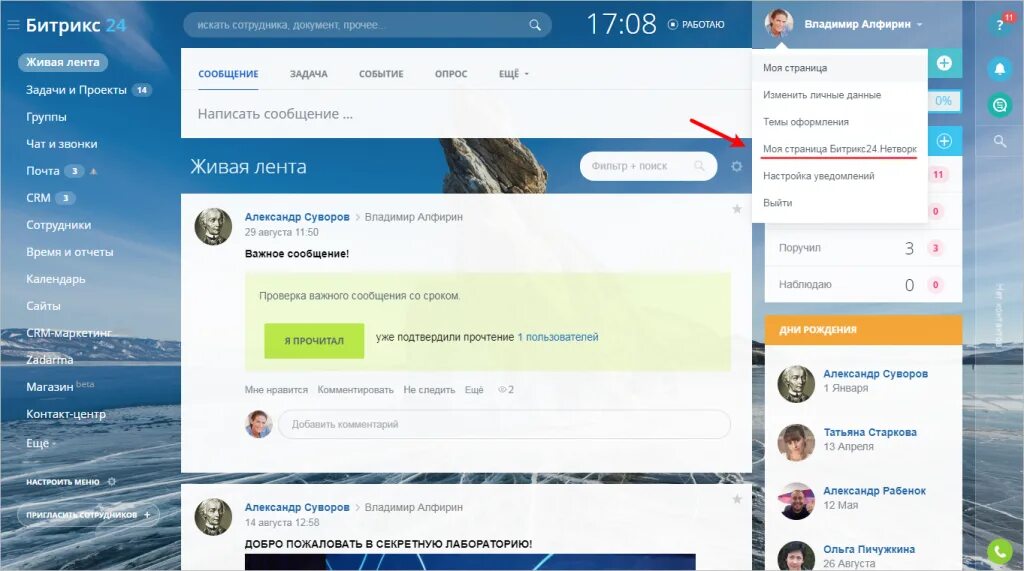
Task: Open Контакт-центр in the left menu
Action: 66,414
